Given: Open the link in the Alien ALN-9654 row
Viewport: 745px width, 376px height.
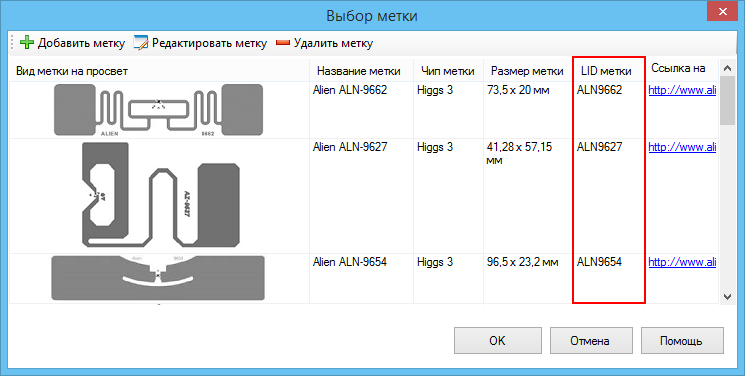Looking at the screenshot, I should click(x=682, y=262).
